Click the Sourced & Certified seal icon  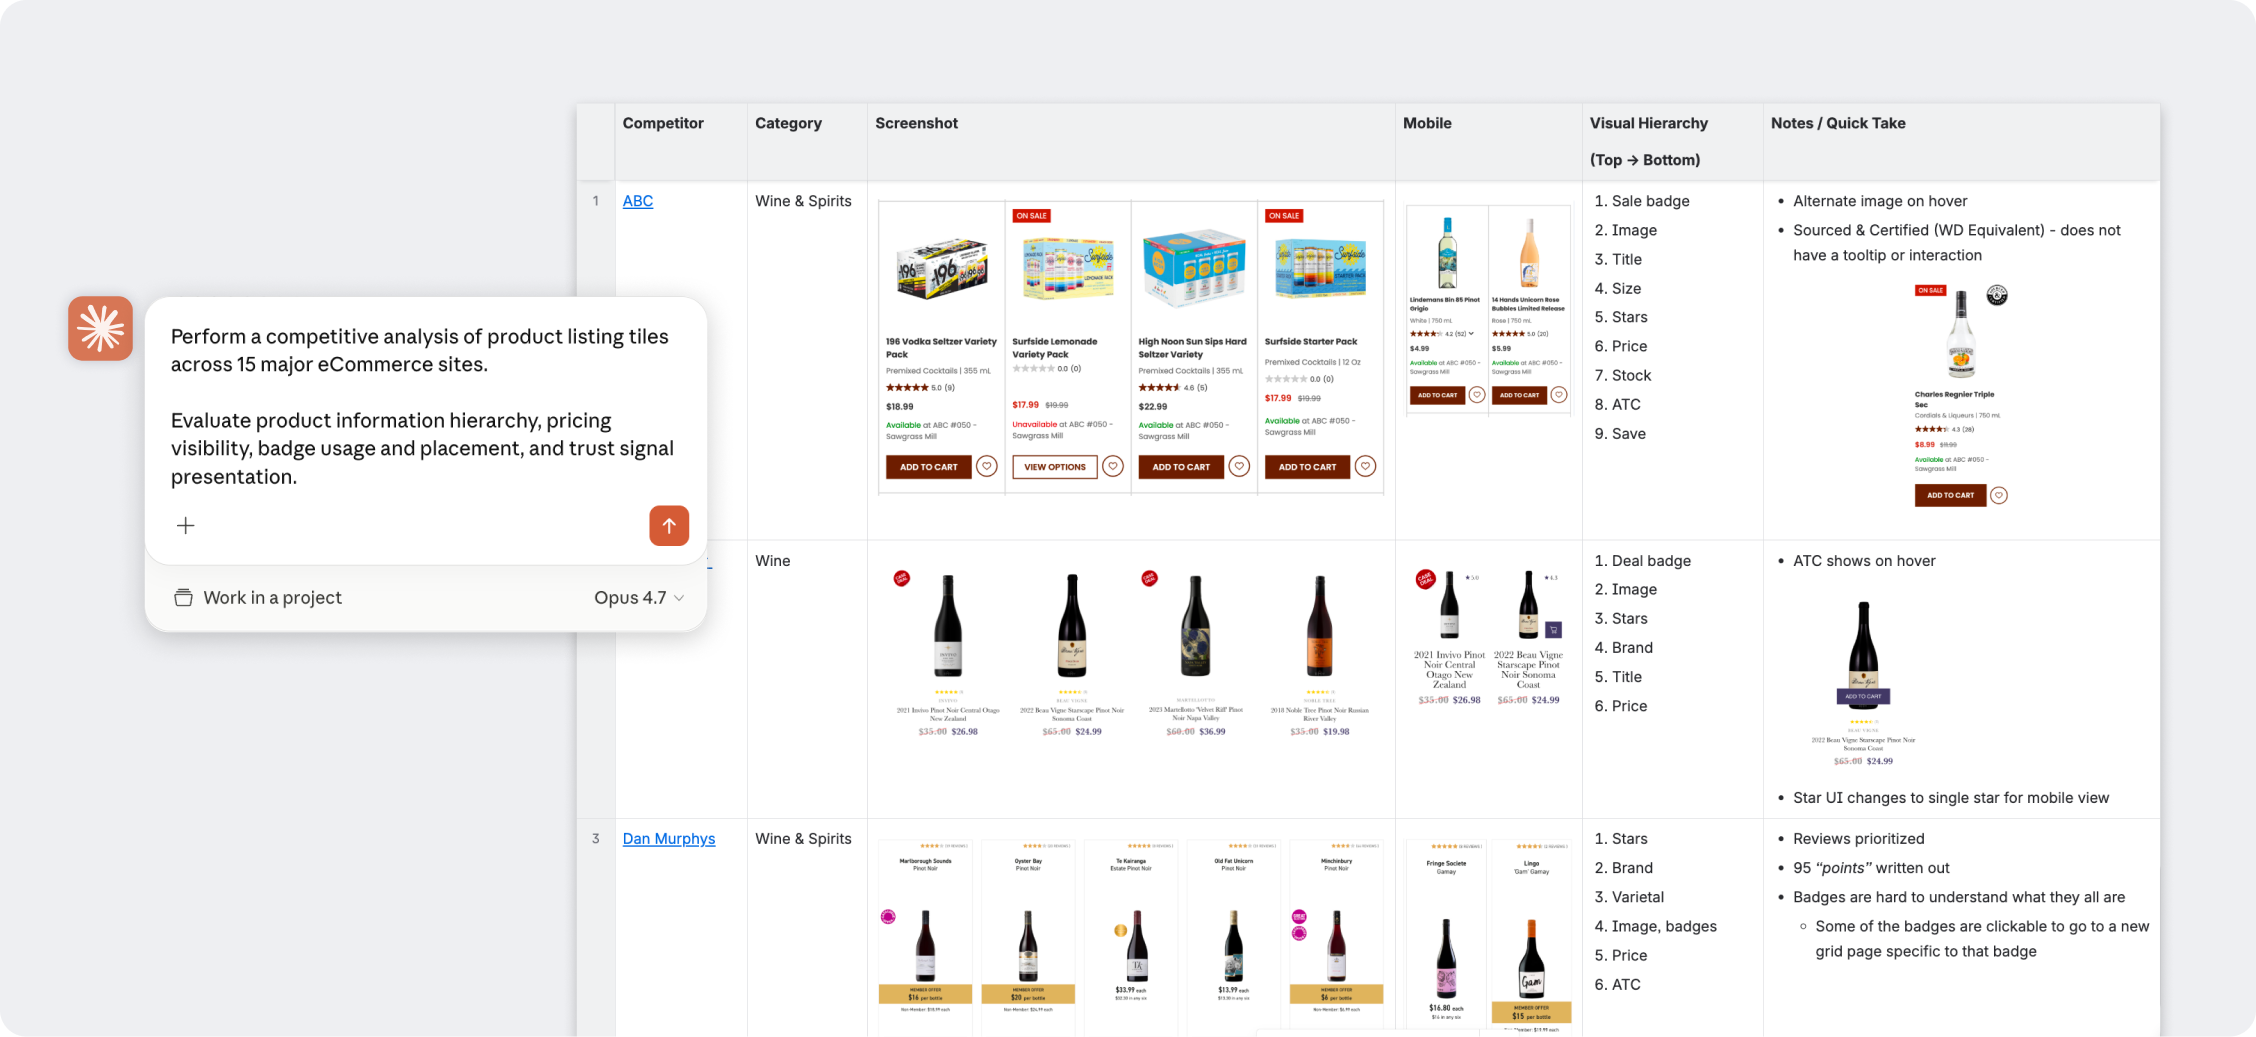pyautogui.click(x=1997, y=295)
